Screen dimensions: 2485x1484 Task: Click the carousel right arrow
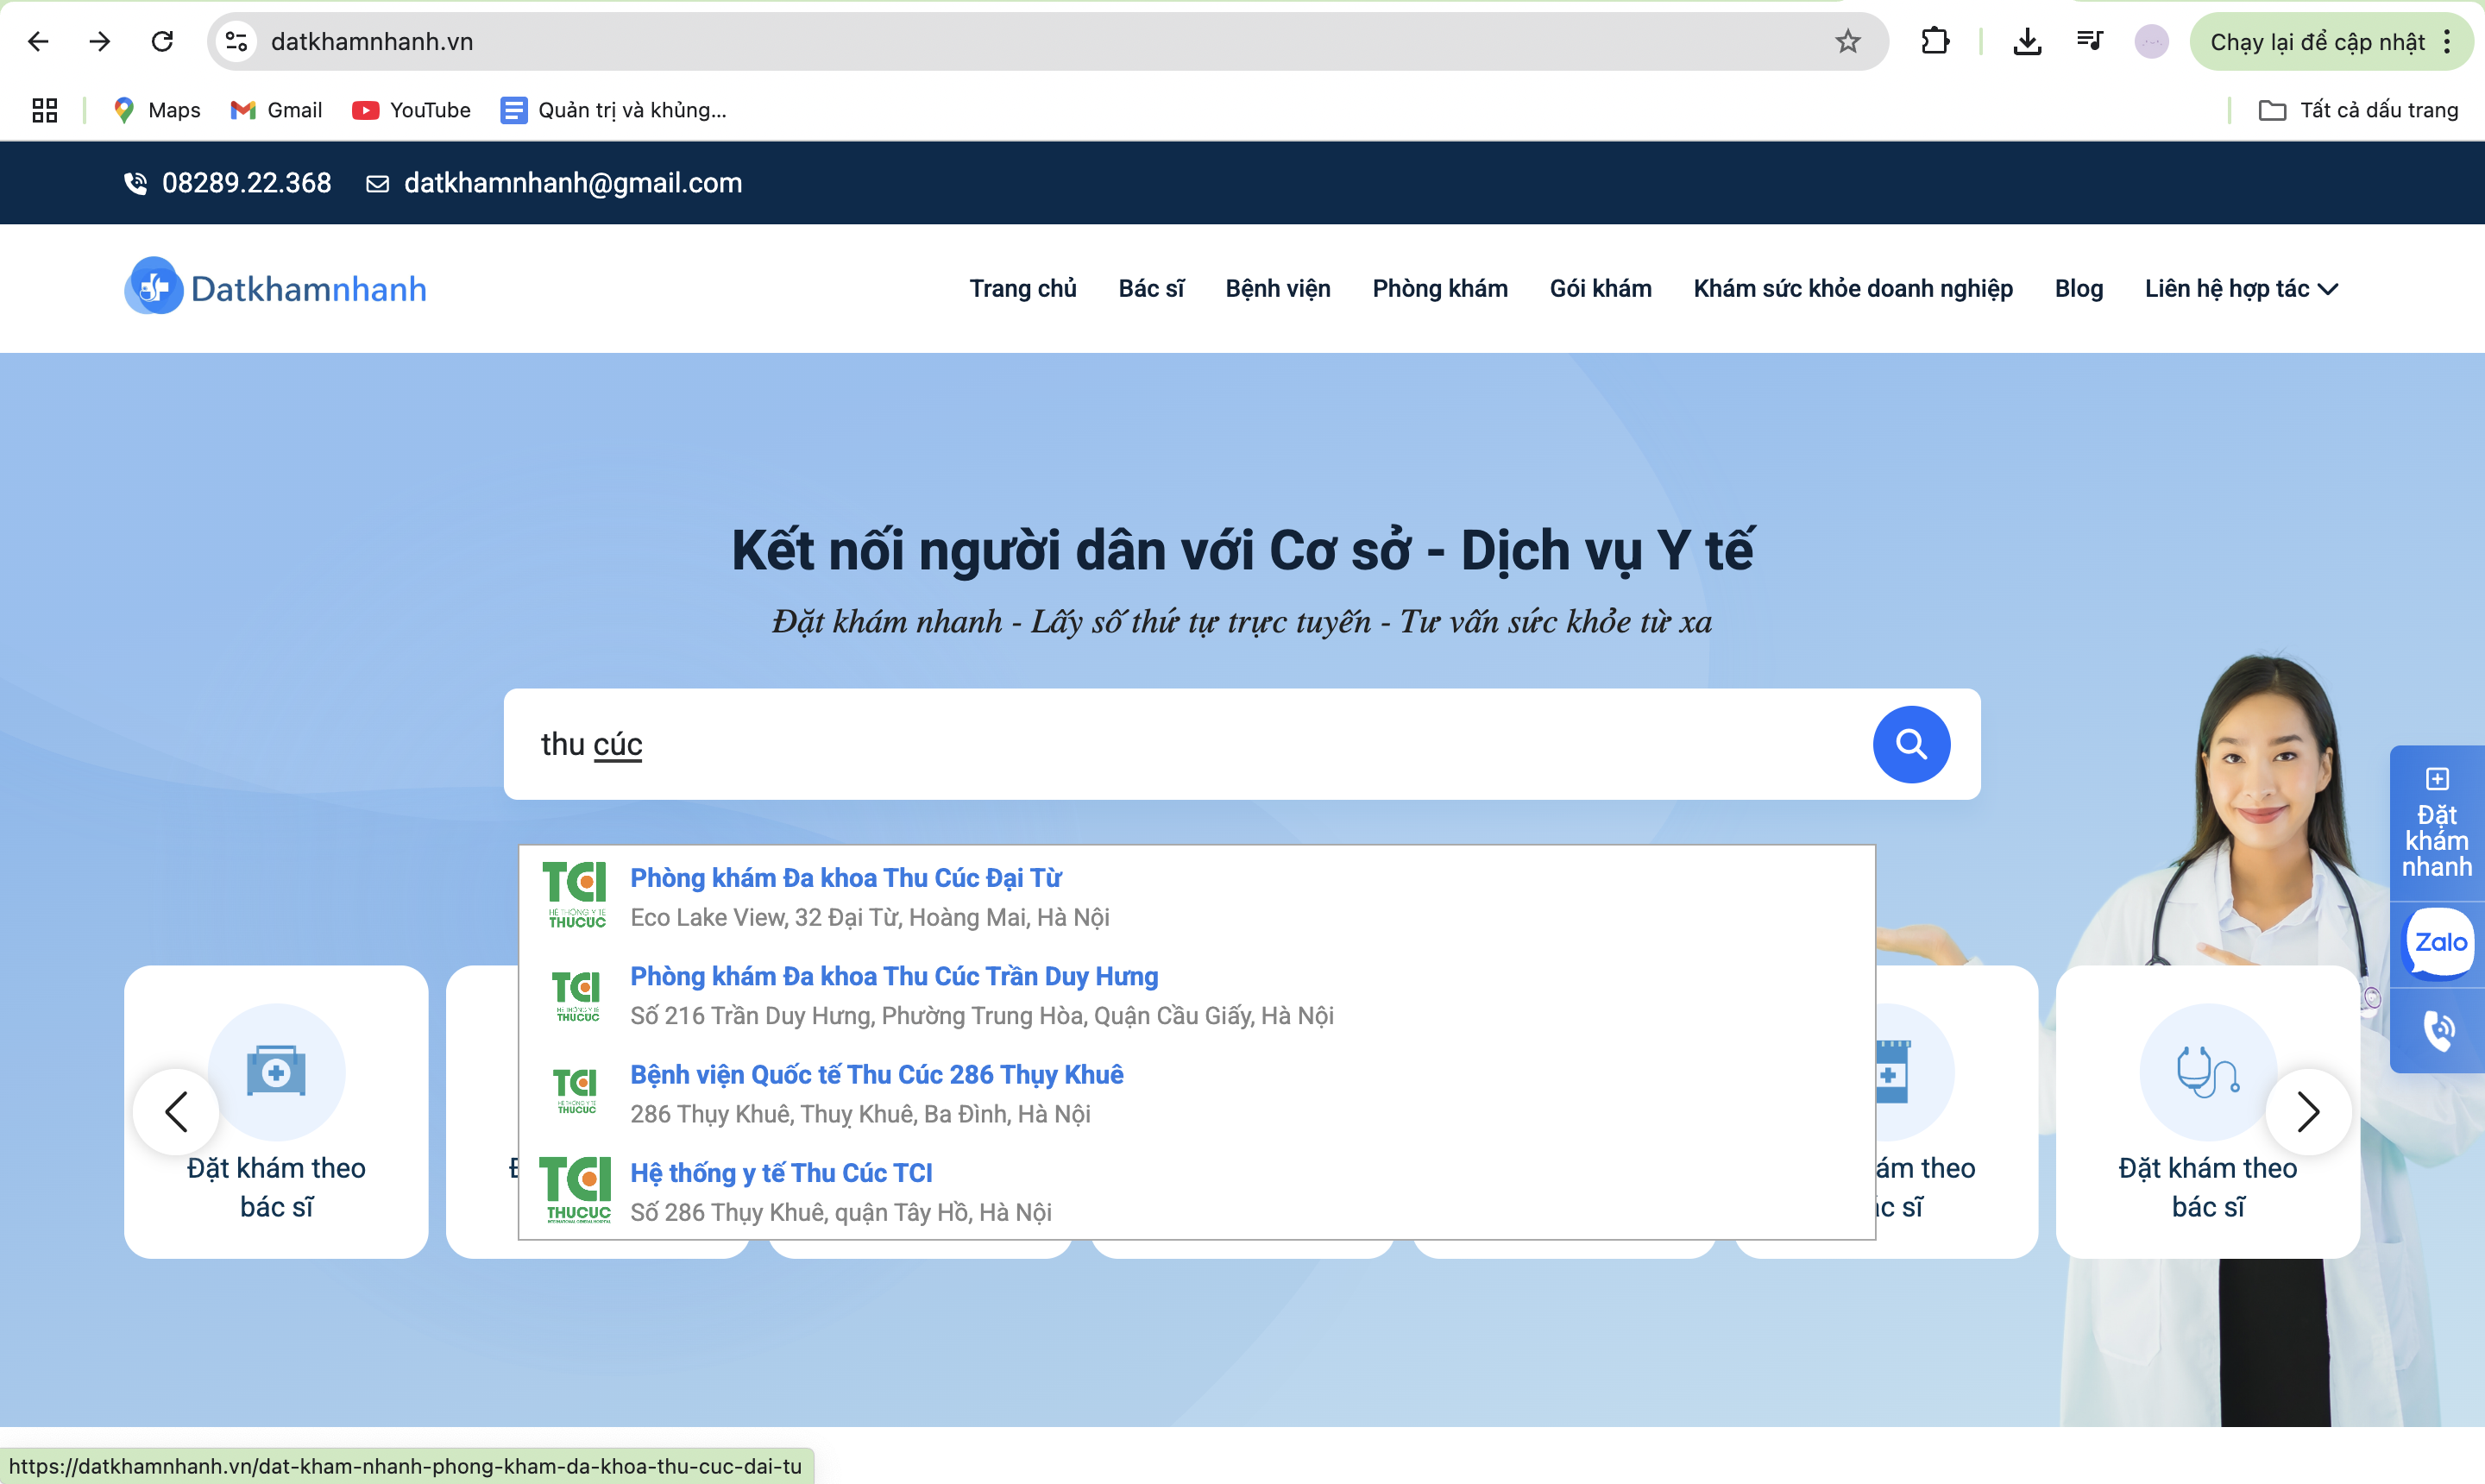2308,1111
